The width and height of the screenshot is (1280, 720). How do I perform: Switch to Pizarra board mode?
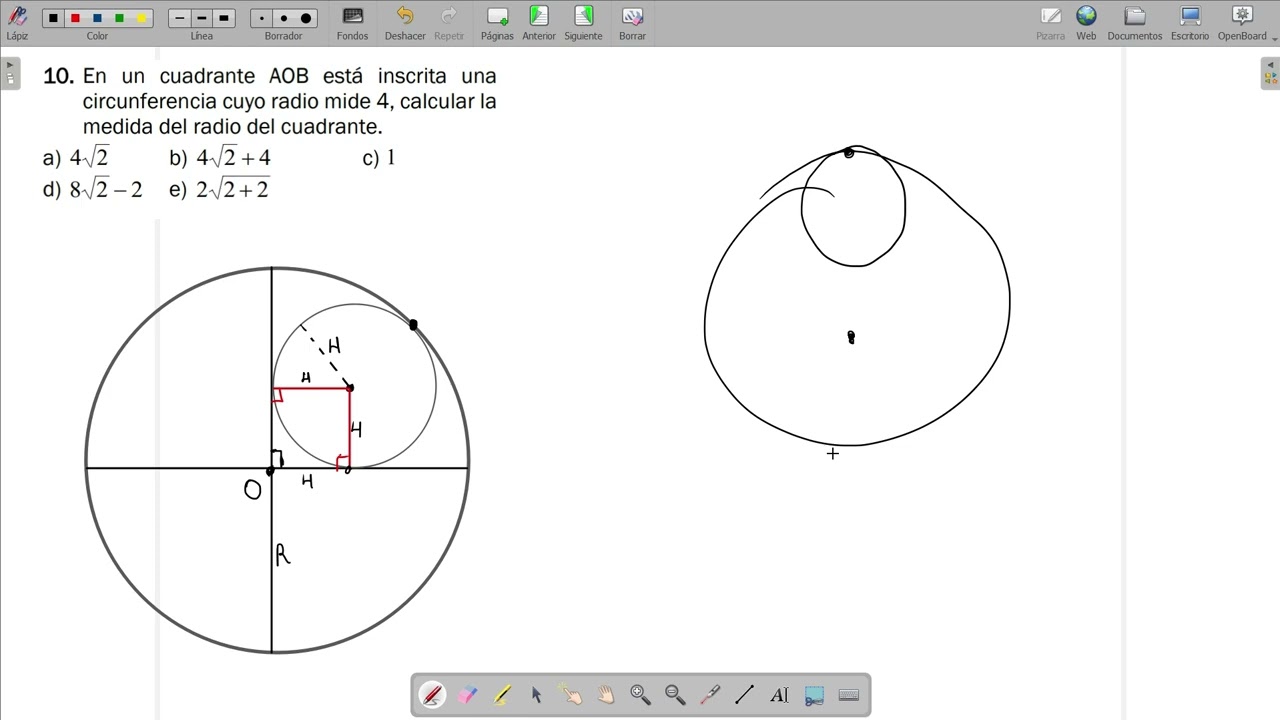coord(1050,22)
